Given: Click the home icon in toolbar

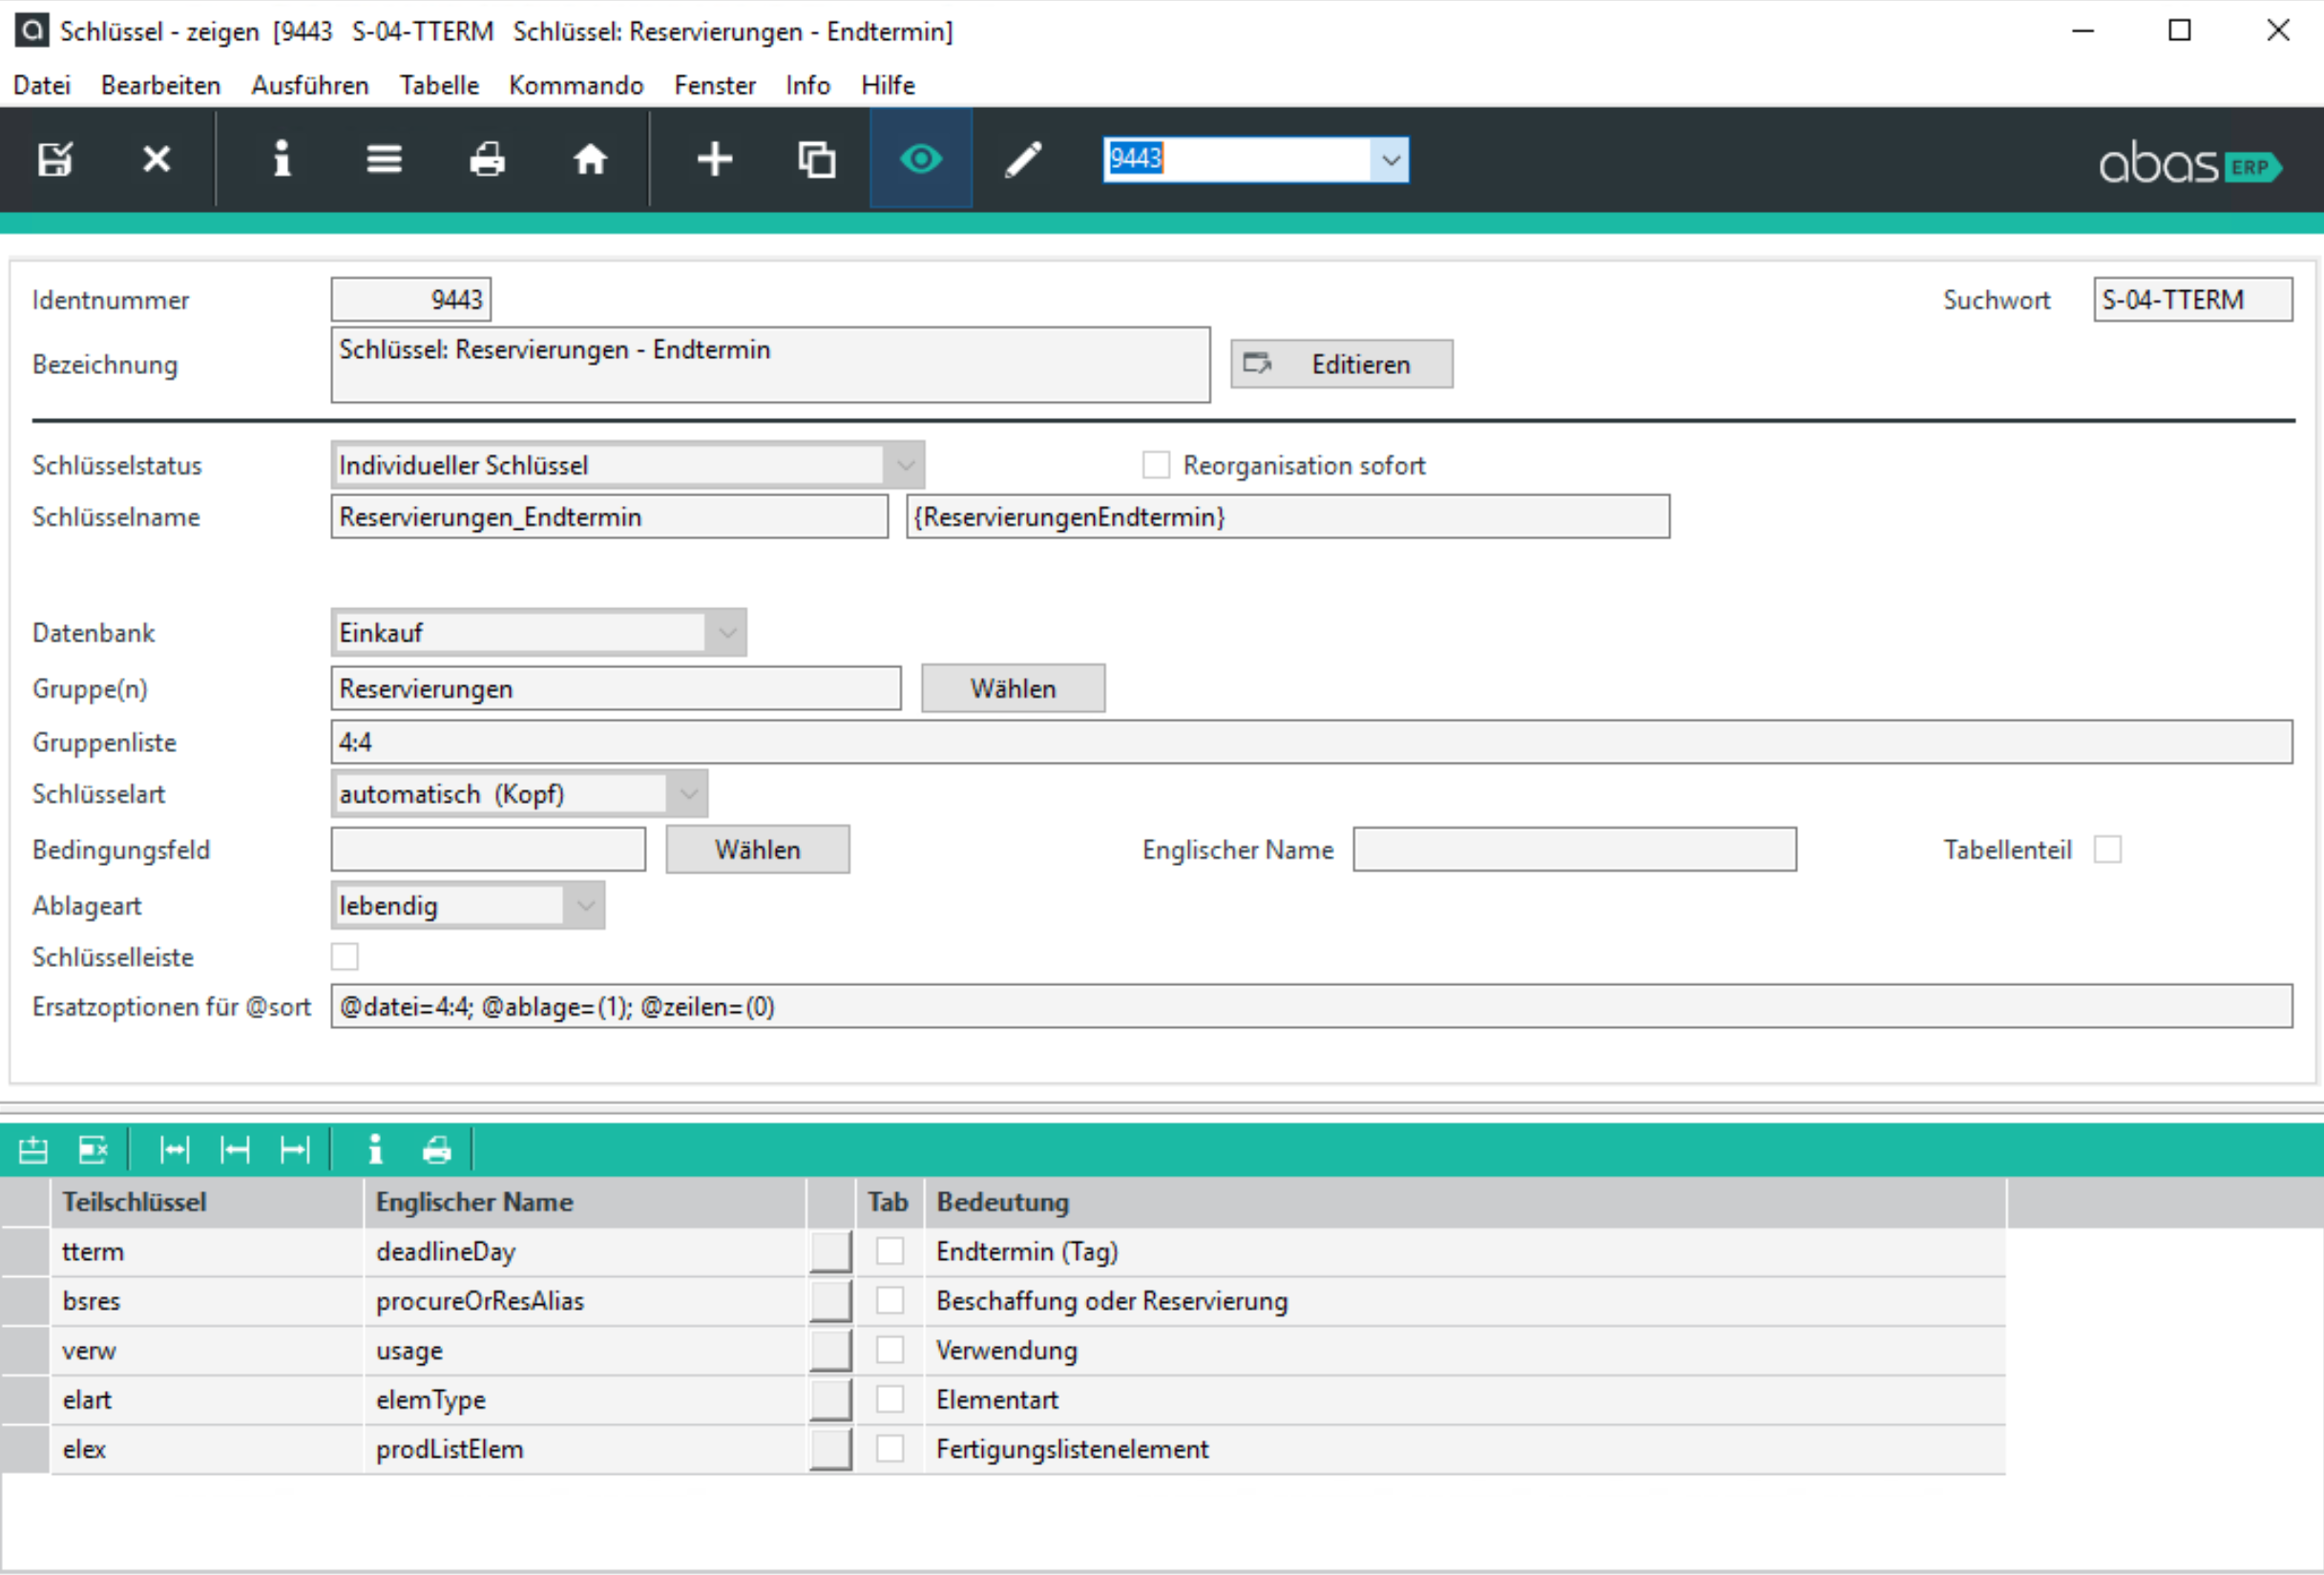Looking at the screenshot, I should click(x=589, y=159).
